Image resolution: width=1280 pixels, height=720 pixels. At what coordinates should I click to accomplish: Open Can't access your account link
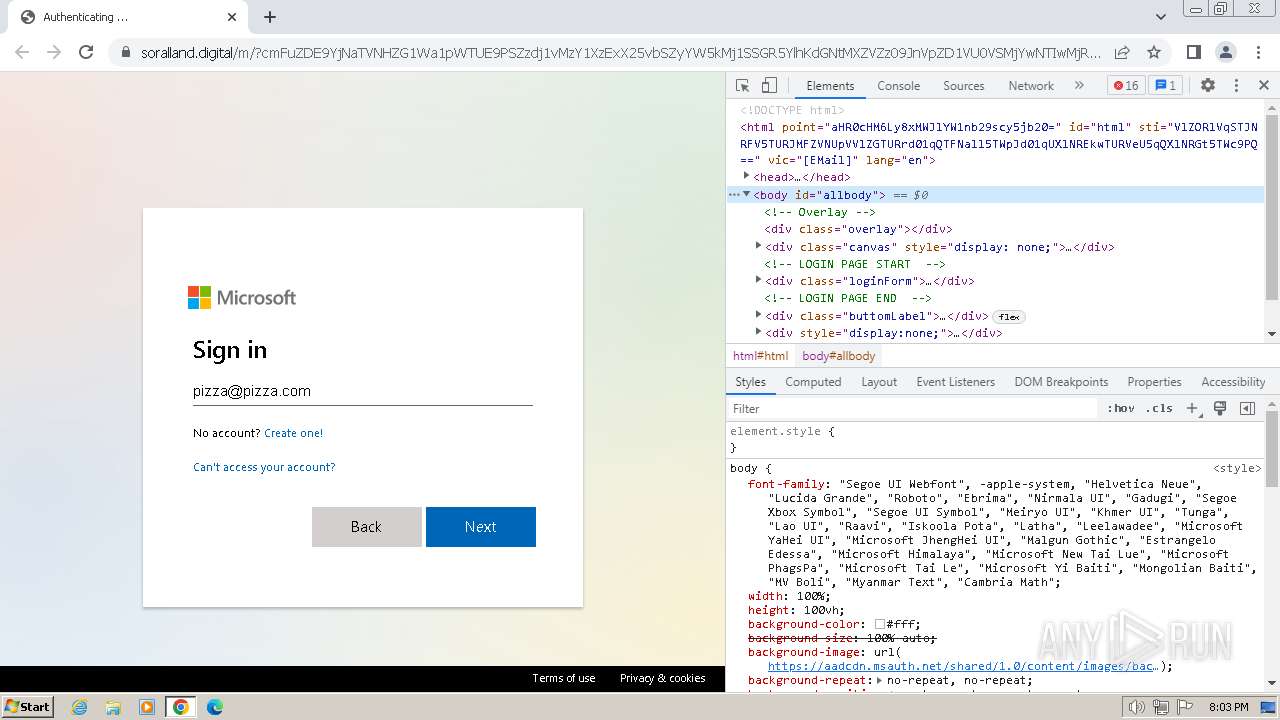coord(264,467)
